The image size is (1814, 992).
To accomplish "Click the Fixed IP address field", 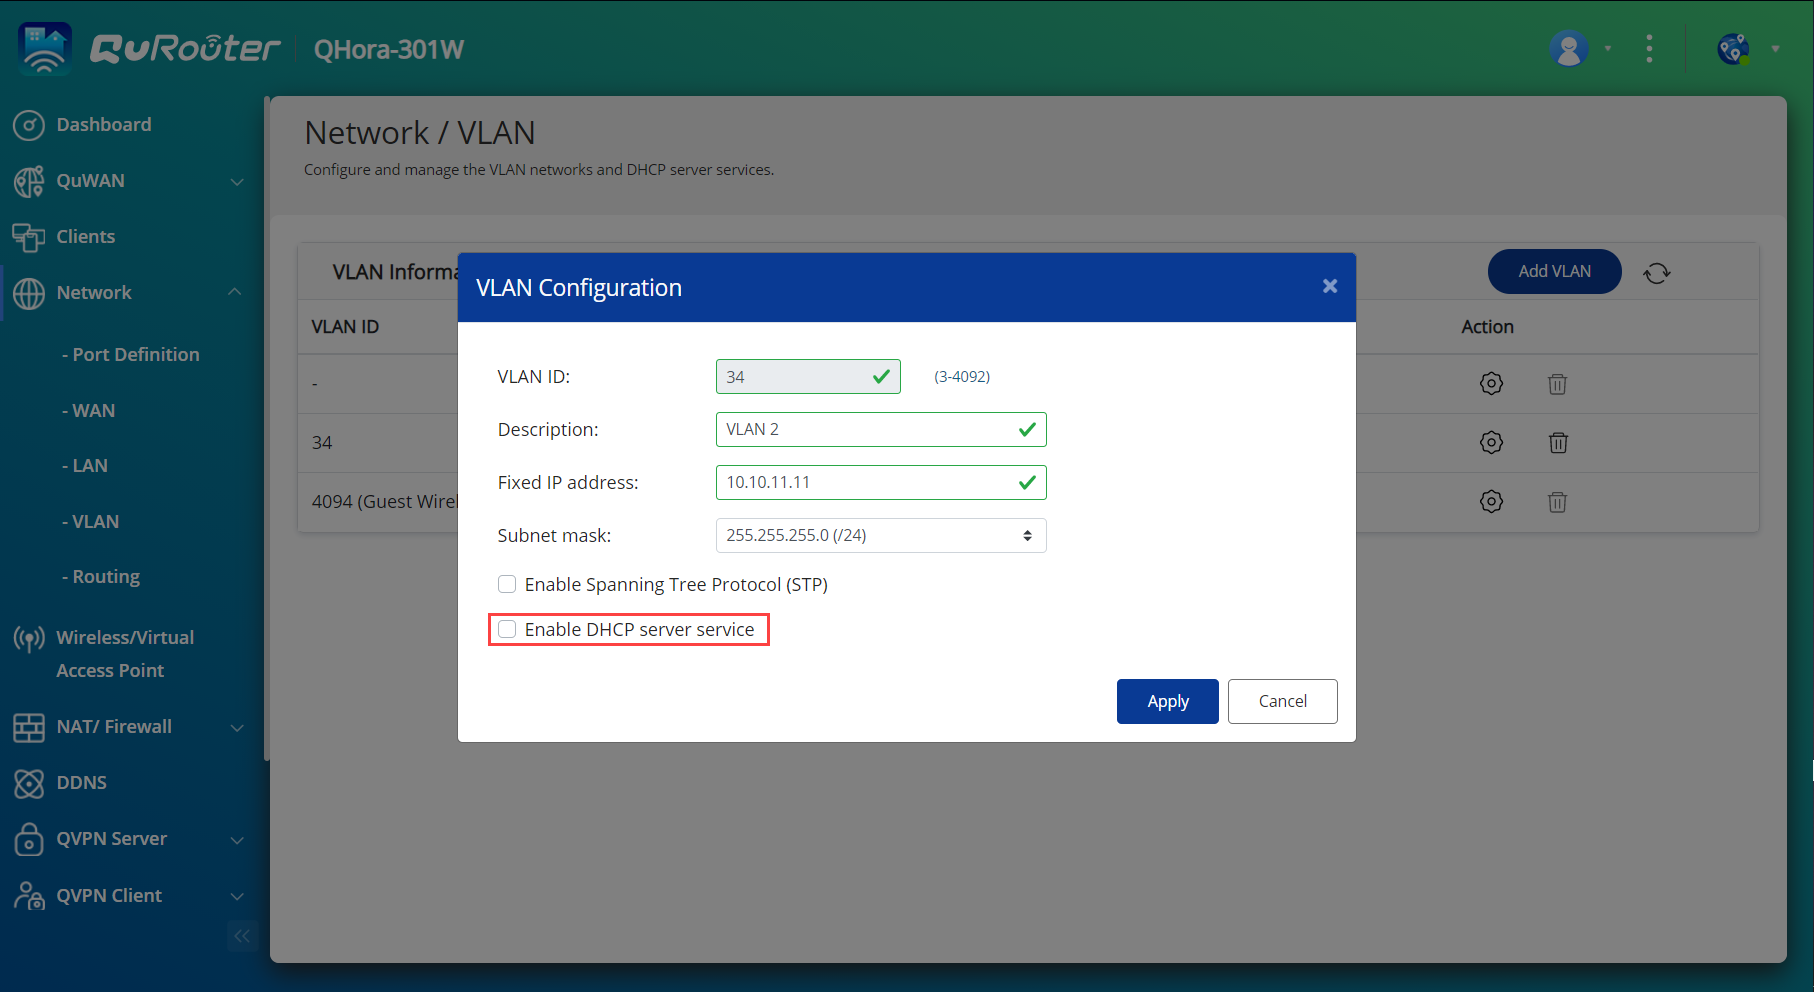I will point(866,482).
